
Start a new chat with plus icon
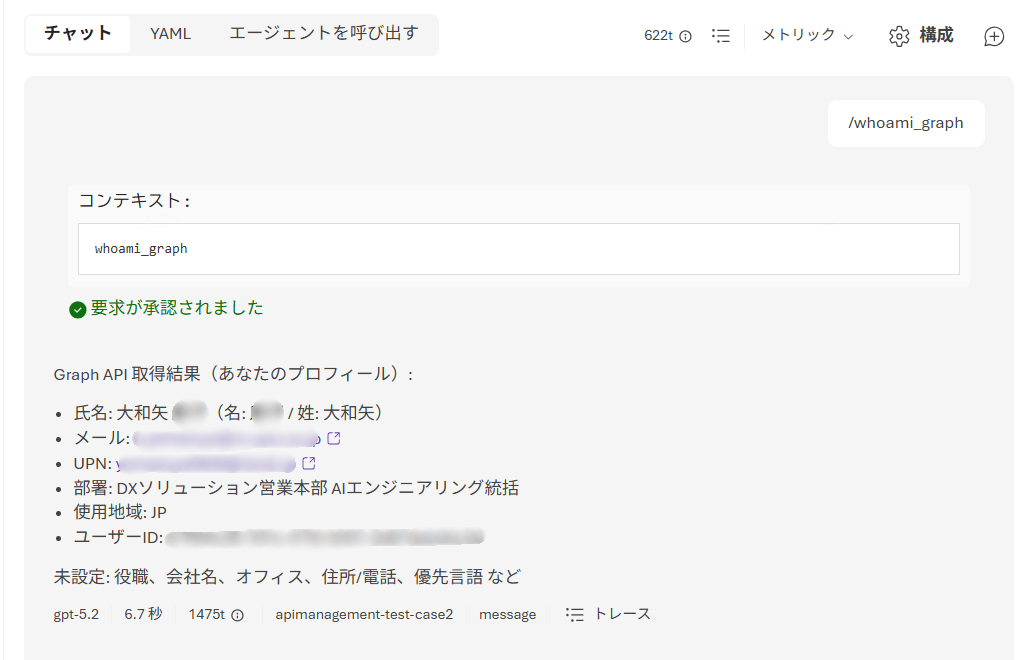pos(993,36)
